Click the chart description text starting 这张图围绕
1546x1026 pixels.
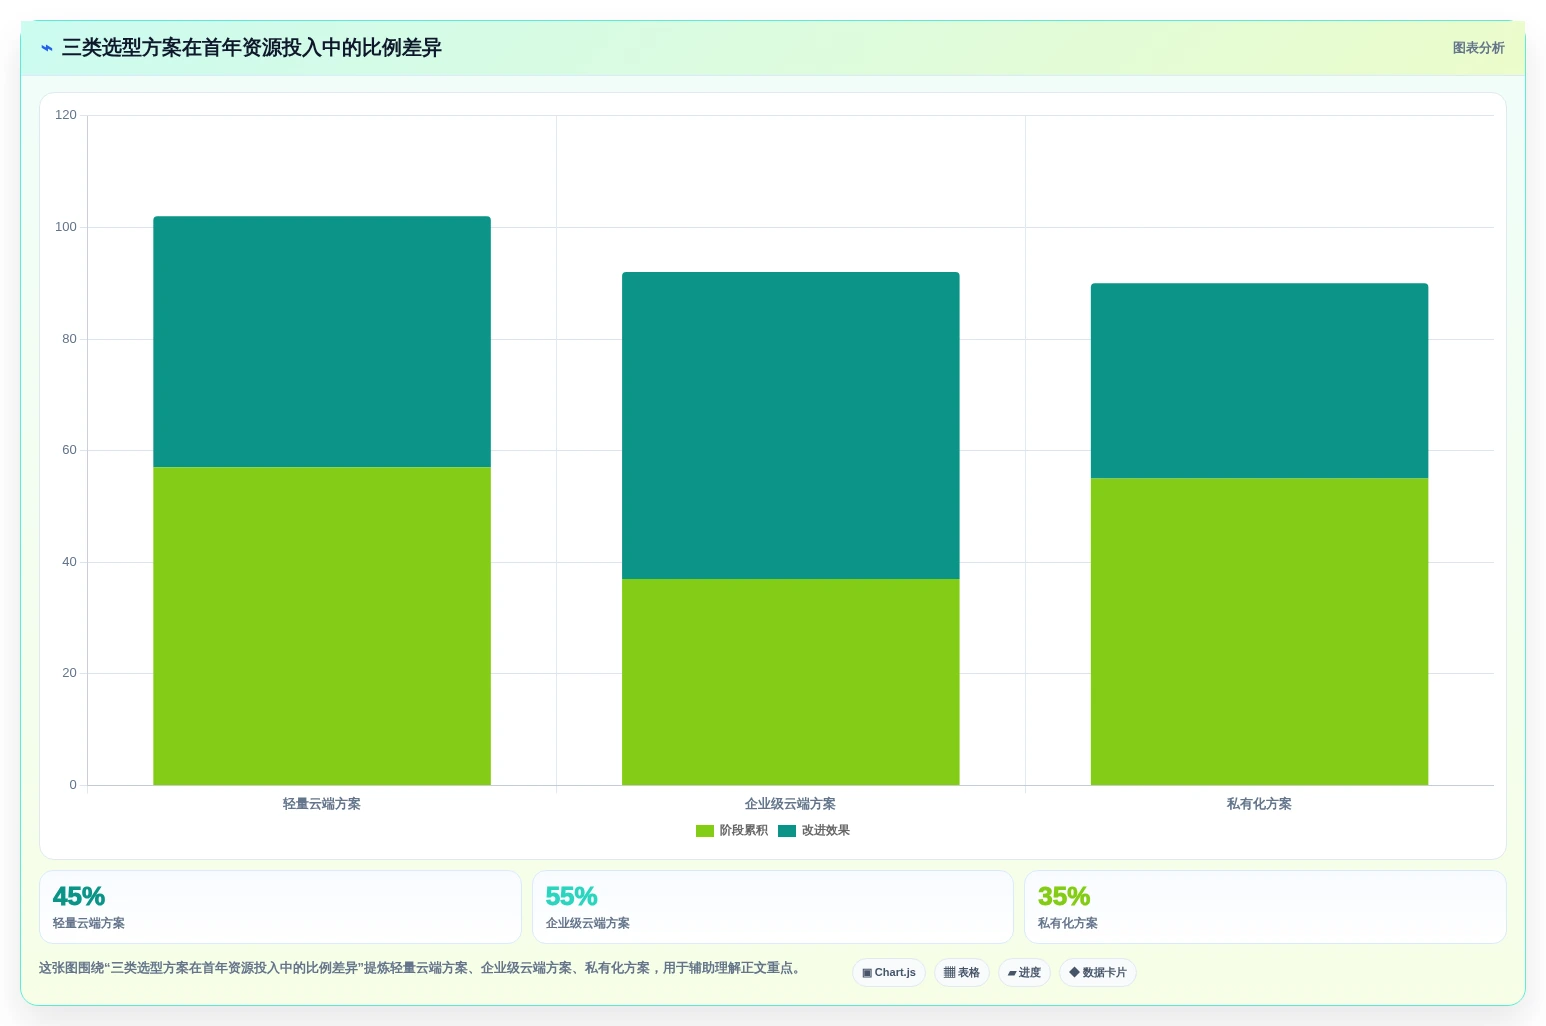[422, 968]
